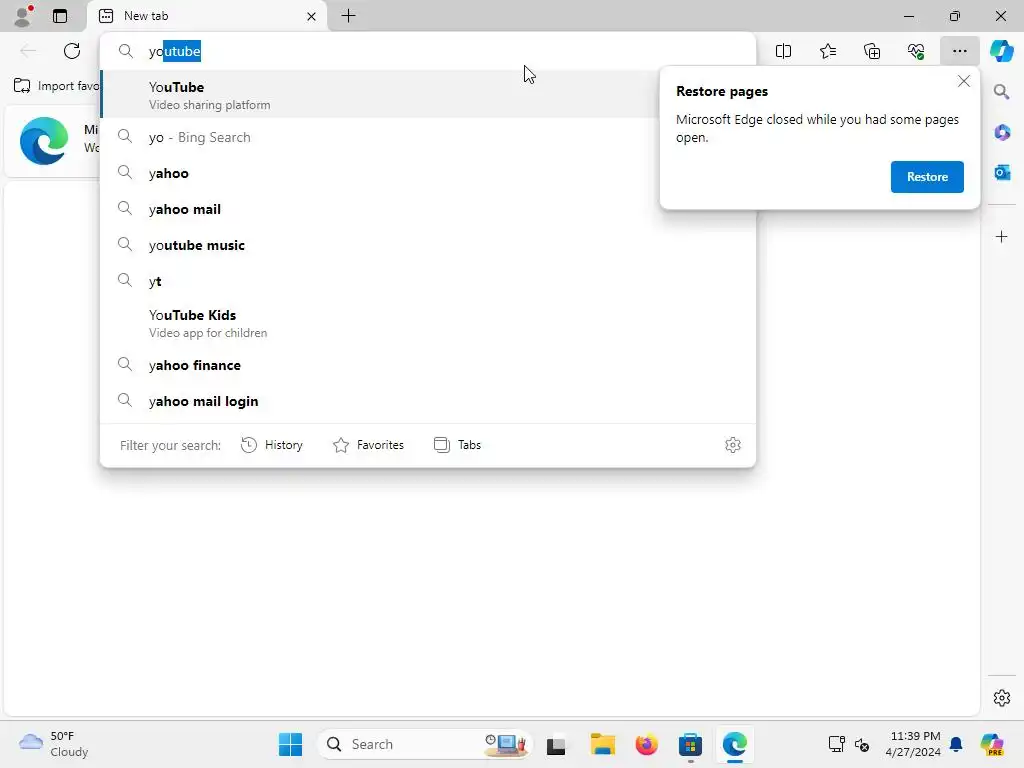This screenshot has height=768, width=1024.
Task: Dismiss the Restore pages popup
Action: tap(963, 82)
